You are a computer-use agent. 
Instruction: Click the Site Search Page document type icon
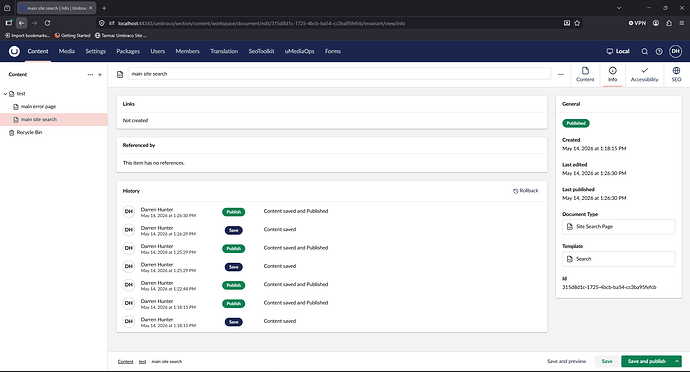(569, 227)
